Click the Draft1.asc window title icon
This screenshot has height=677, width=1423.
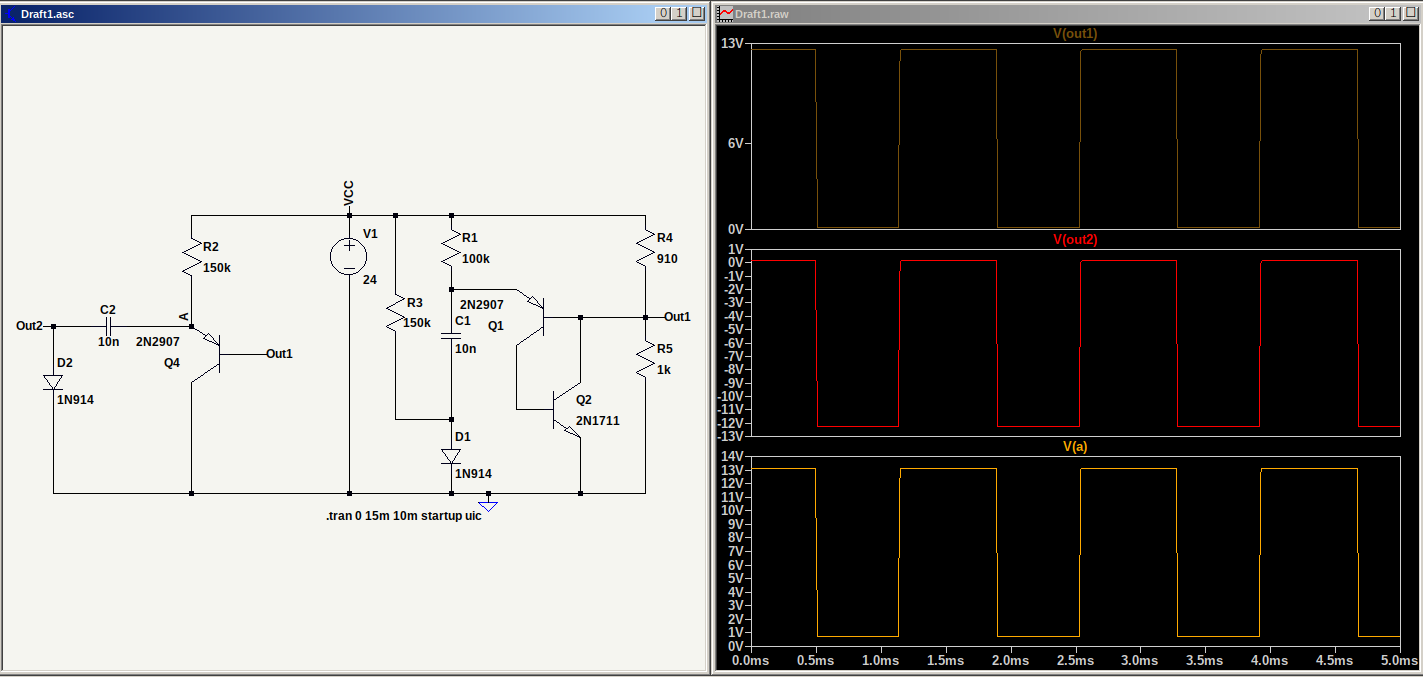coord(11,13)
